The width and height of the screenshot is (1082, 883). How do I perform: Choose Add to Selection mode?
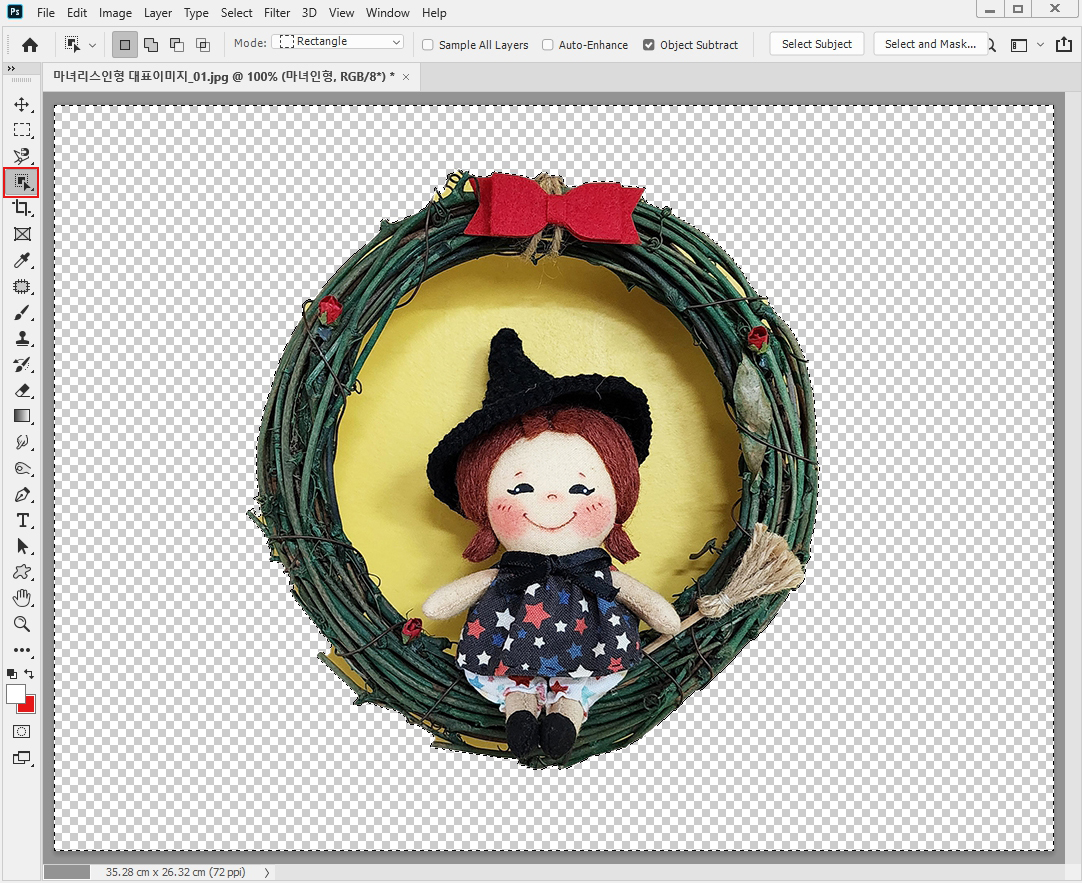coord(150,45)
